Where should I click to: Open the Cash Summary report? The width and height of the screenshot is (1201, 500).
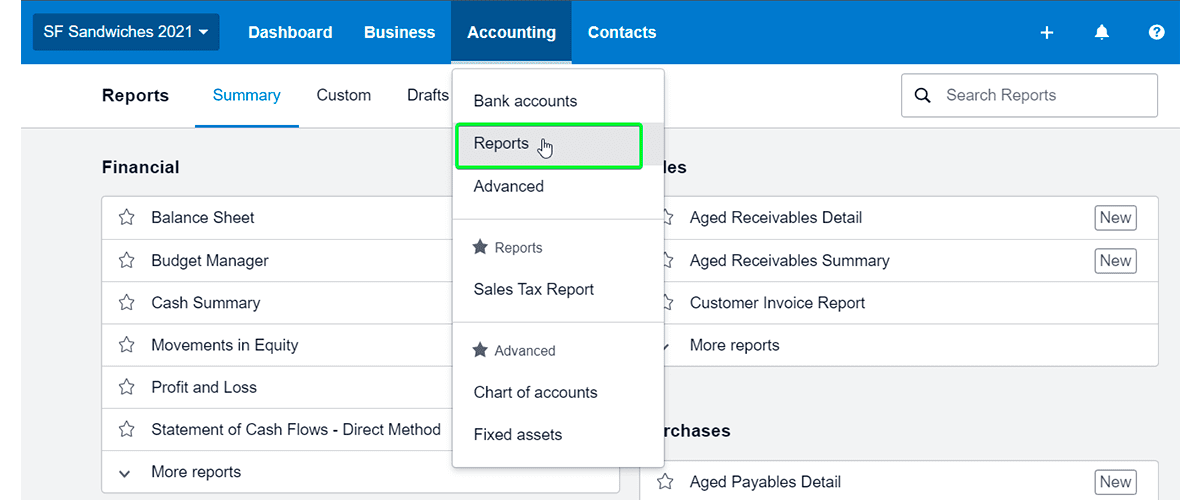pos(206,302)
